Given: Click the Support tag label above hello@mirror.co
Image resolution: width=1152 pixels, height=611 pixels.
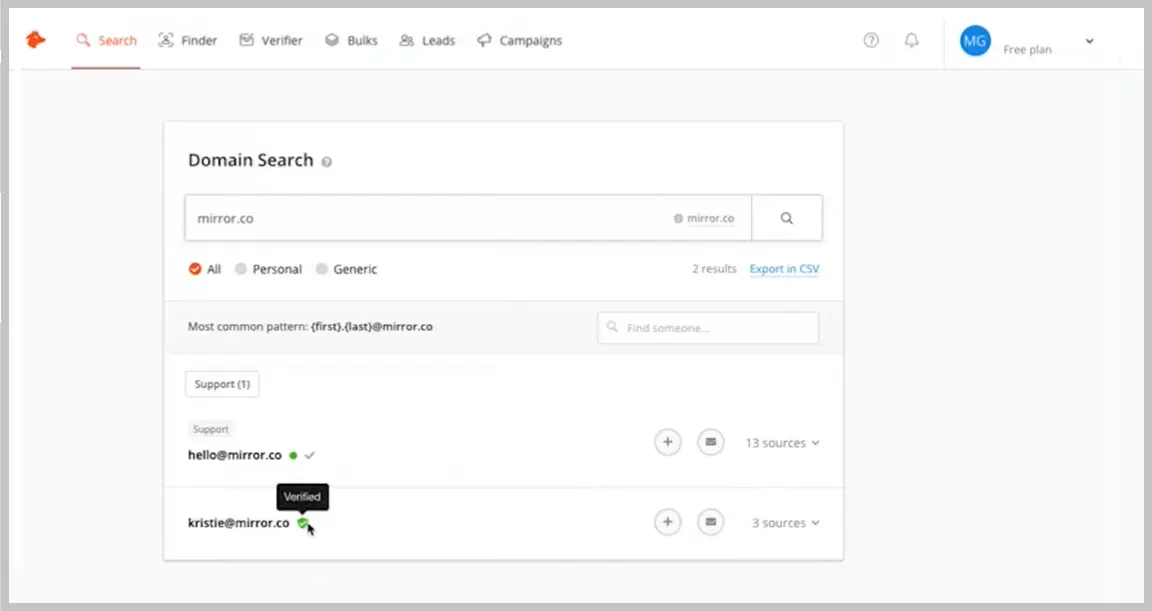Looking at the screenshot, I should pos(211,429).
